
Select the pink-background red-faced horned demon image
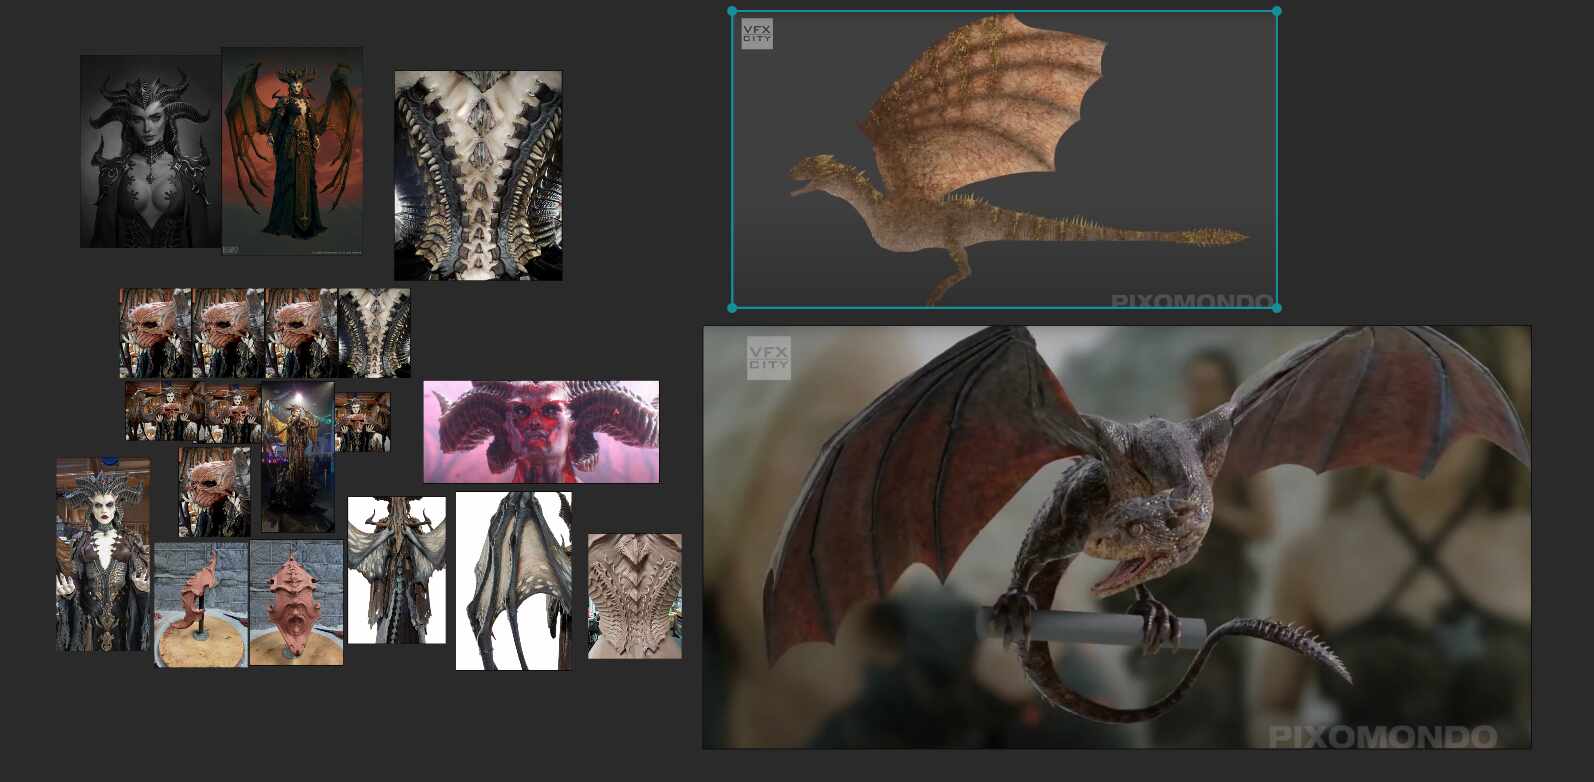(541, 431)
